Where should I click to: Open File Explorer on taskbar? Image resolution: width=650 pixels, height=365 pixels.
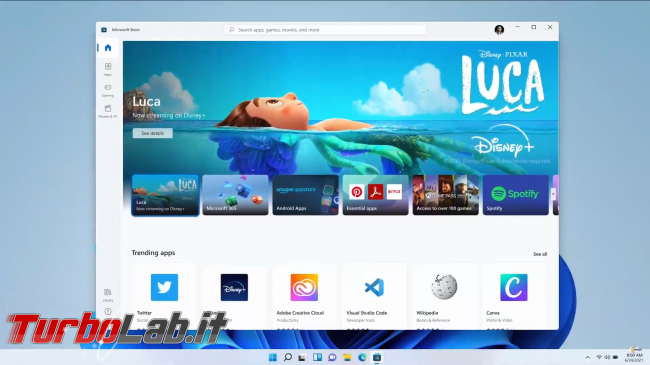click(x=347, y=358)
